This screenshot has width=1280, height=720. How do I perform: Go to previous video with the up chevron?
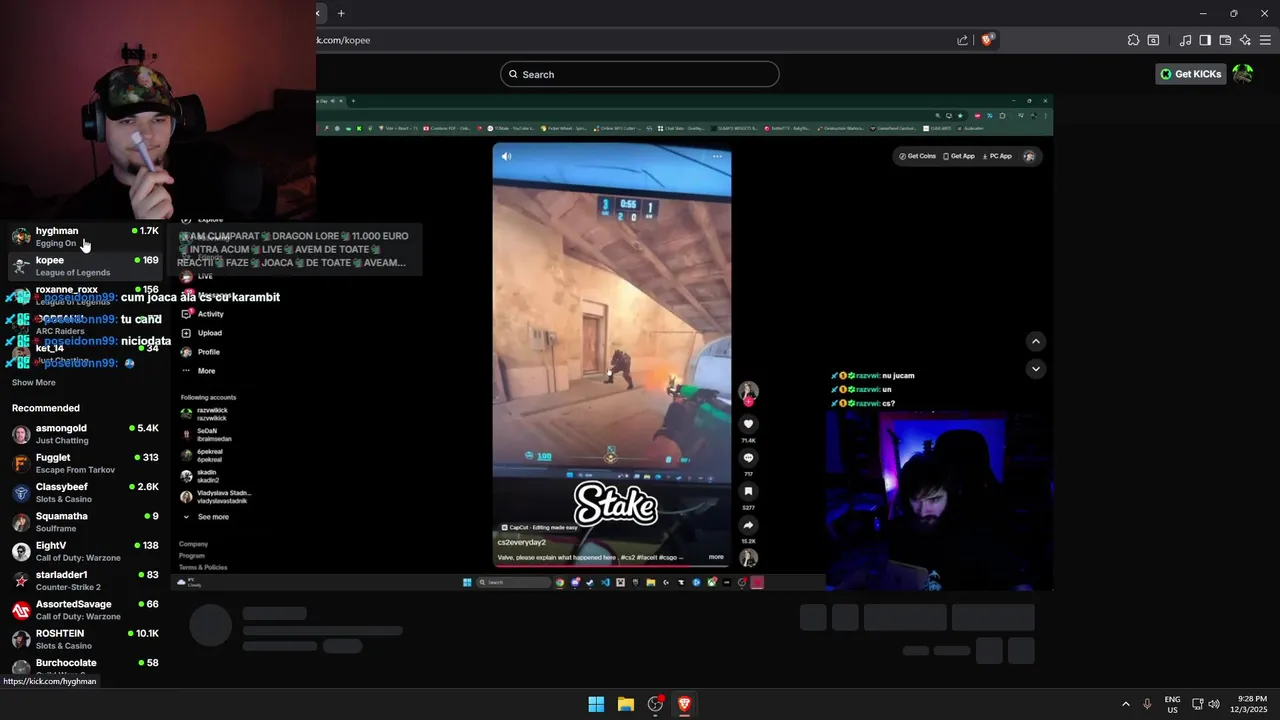[x=1036, y=342]
